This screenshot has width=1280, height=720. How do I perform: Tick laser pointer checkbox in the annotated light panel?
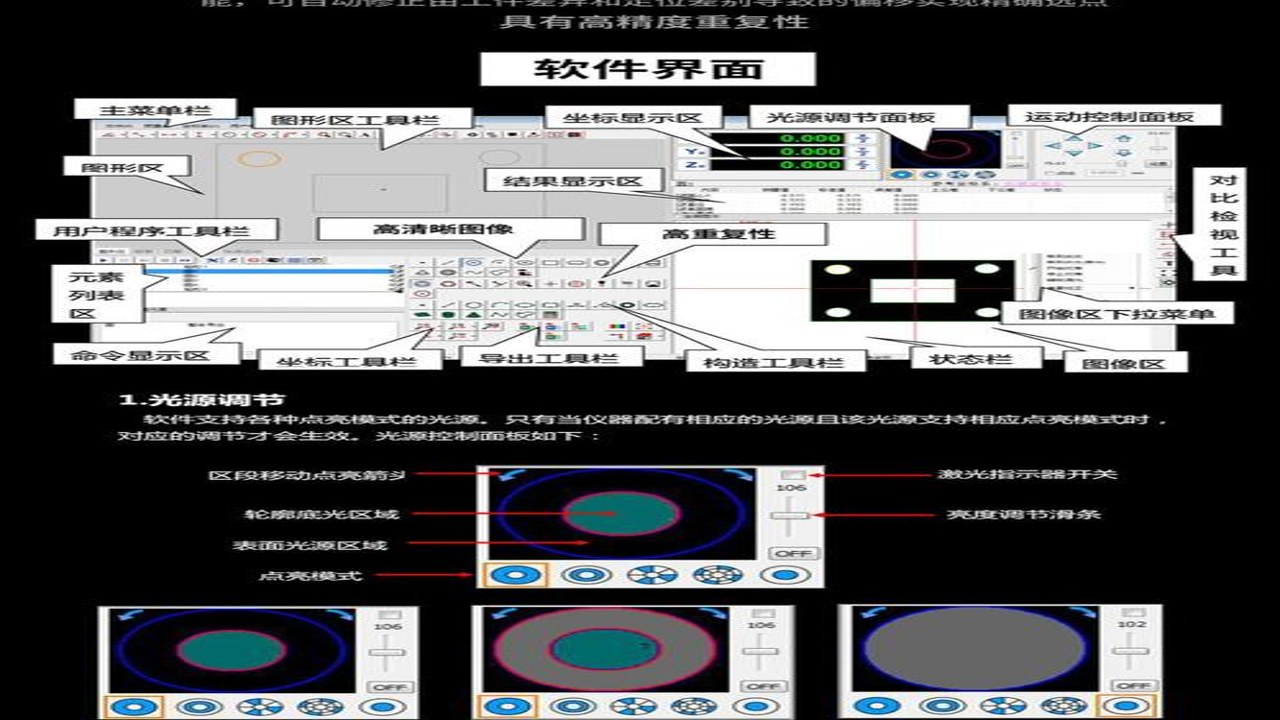point(792,473)
